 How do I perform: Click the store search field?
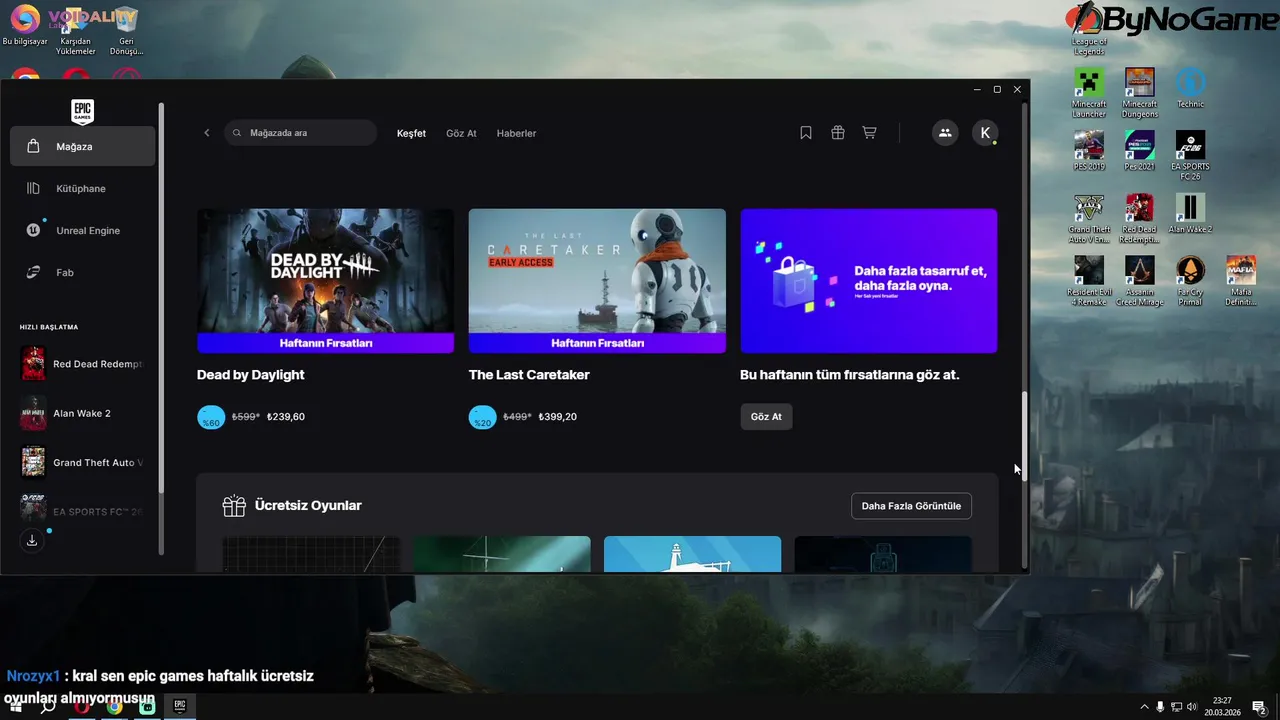[x=301, y=133]
